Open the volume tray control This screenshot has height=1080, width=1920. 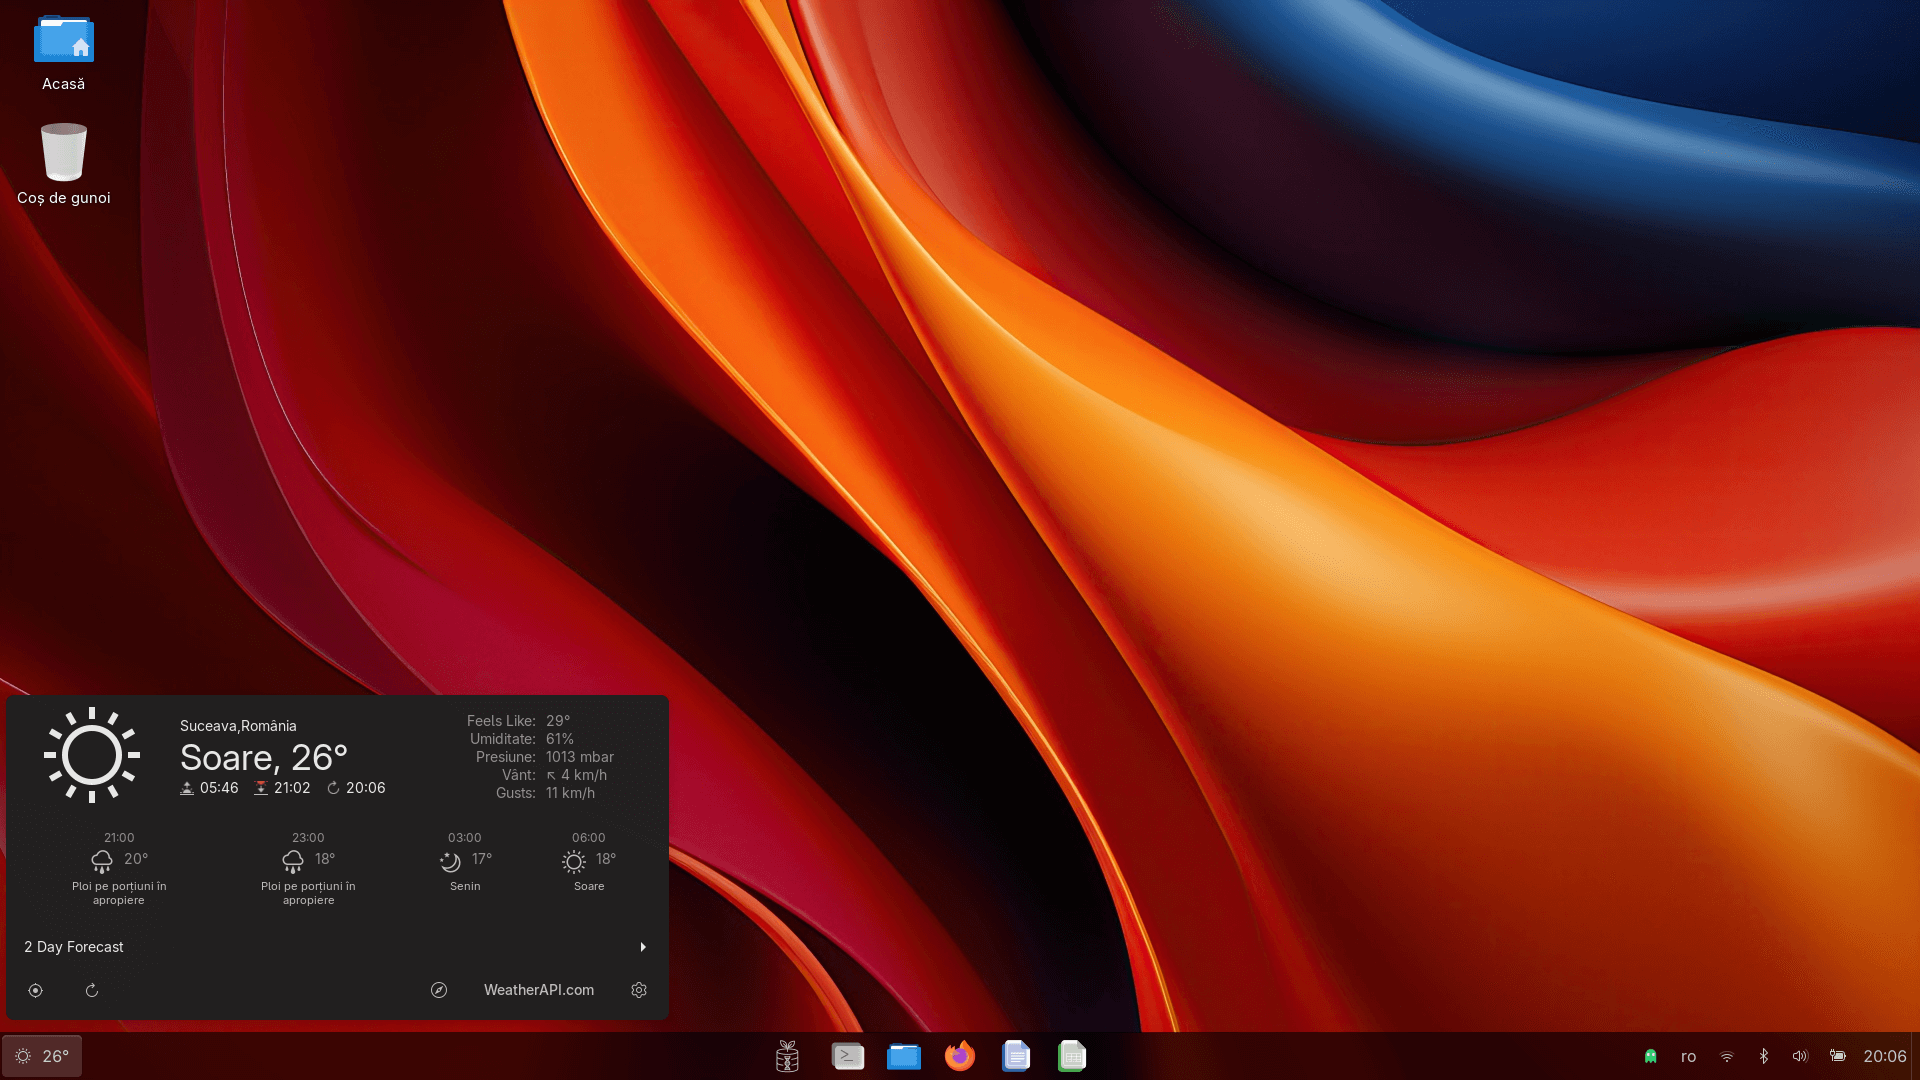(x=1800, y=1056)
